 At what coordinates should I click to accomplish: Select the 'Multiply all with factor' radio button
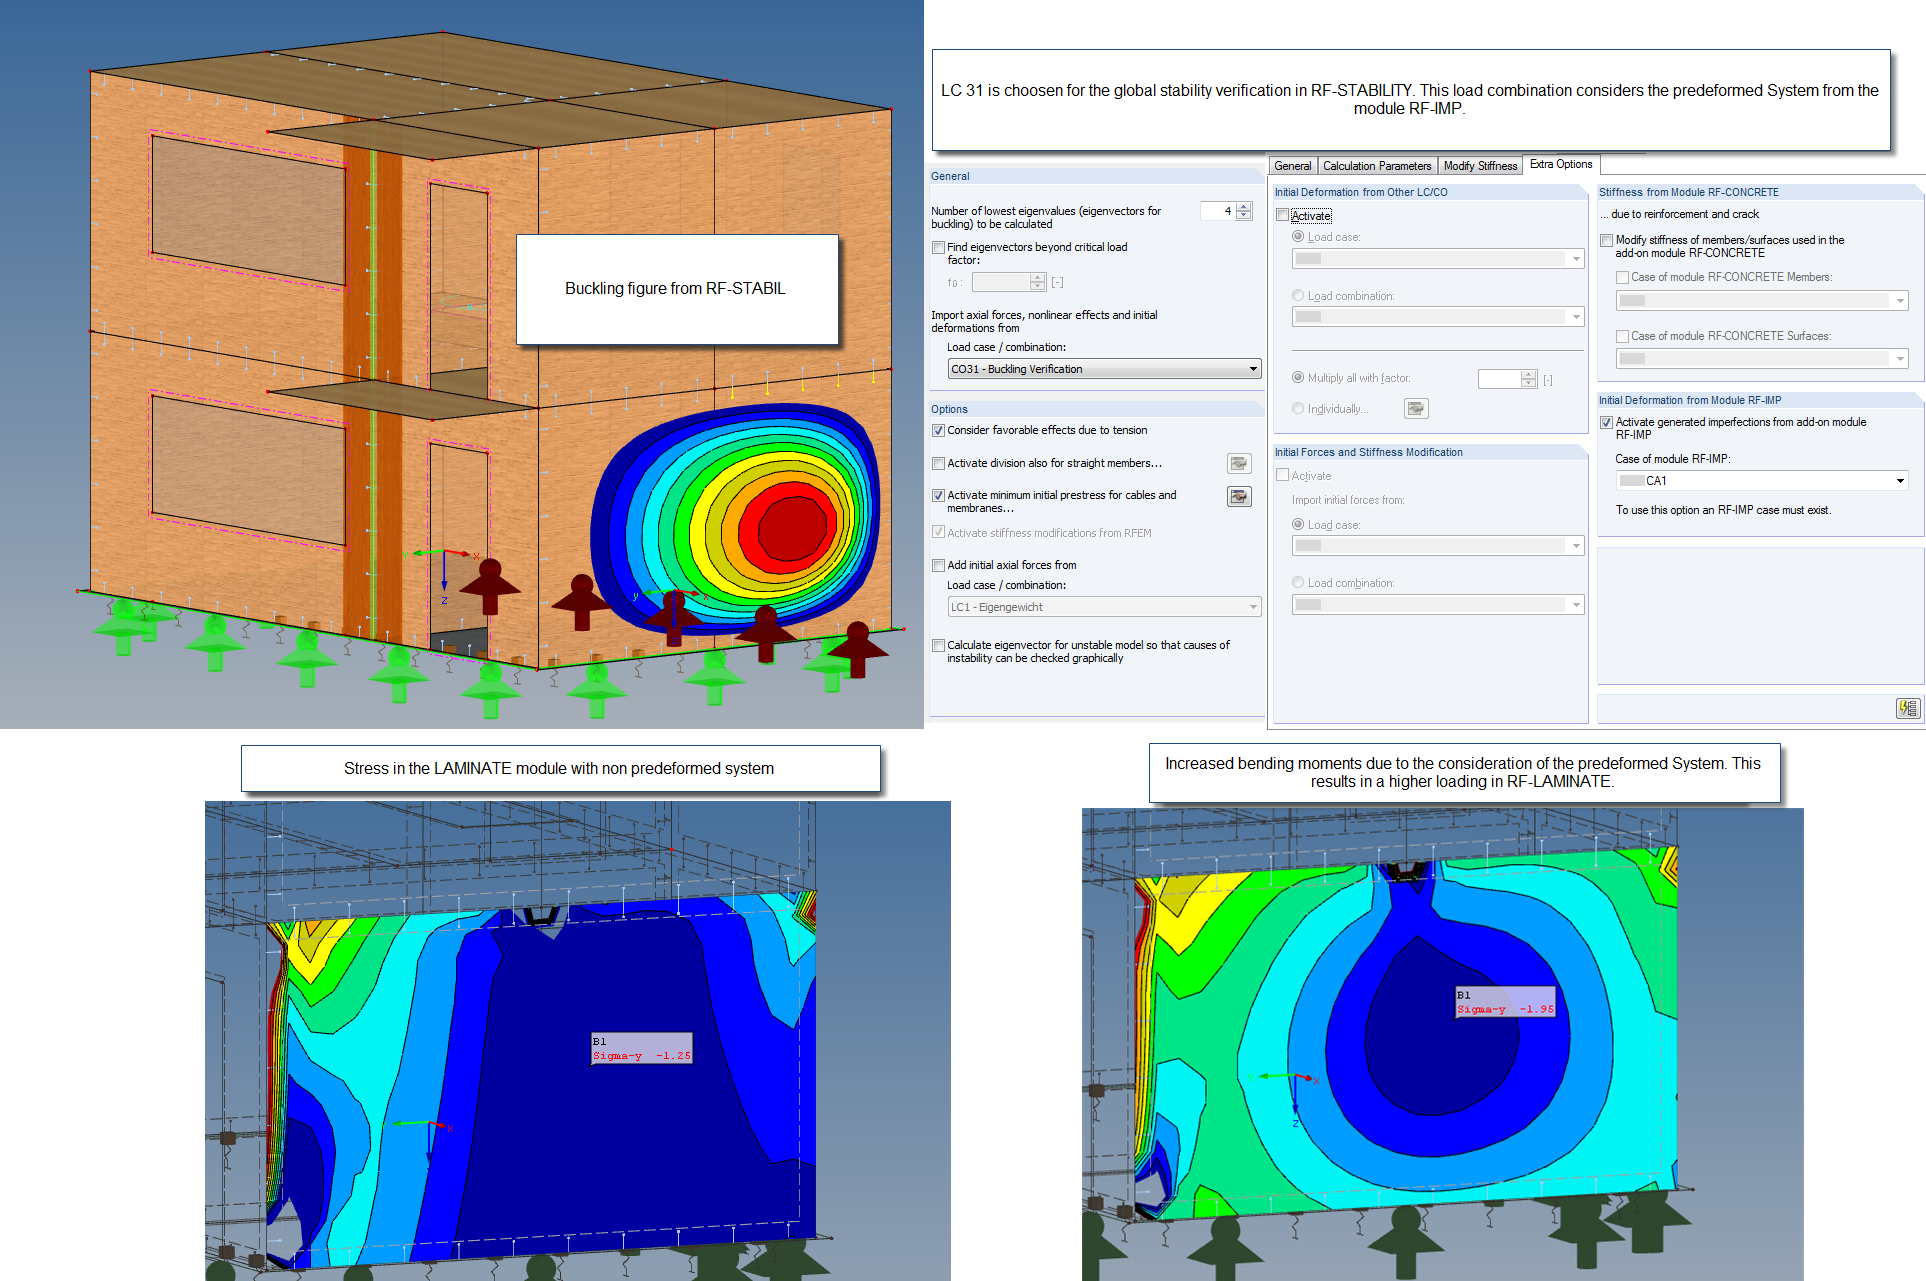pyautogui.click(x=1297, y=378)
